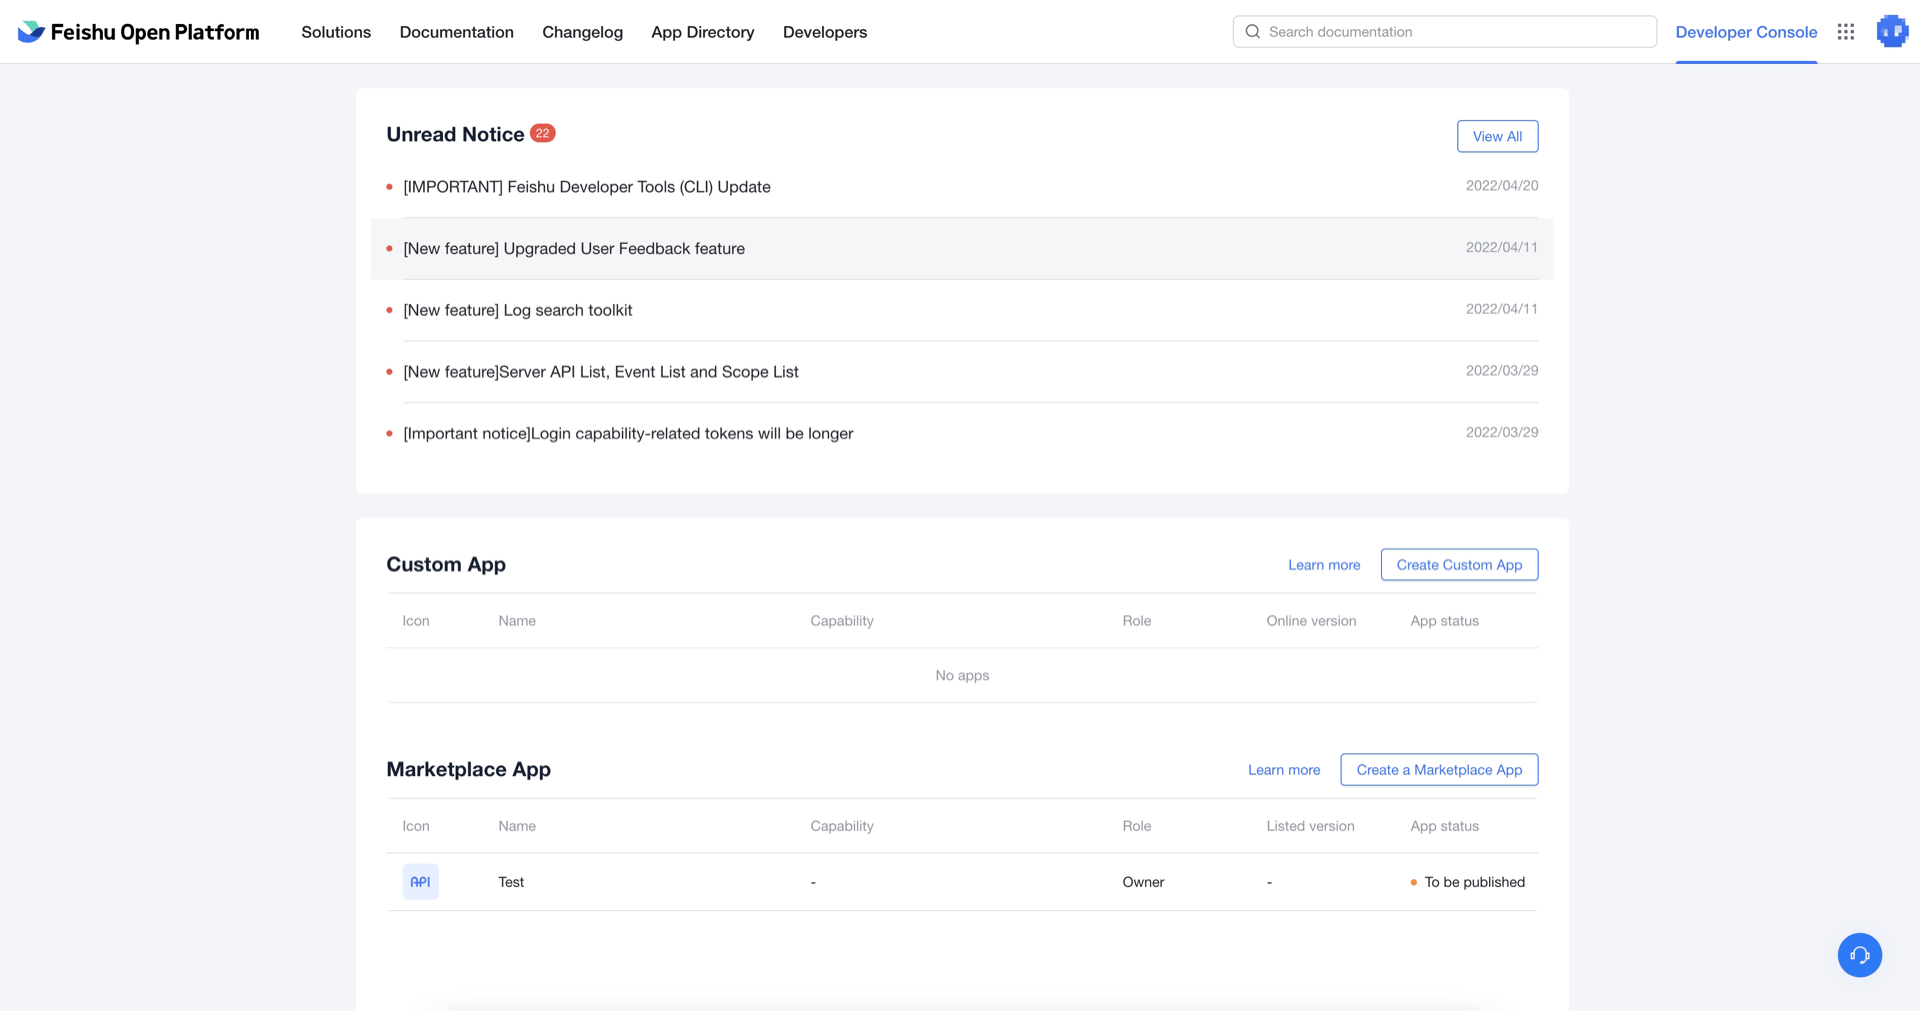Screen dimensions: 1920x1011
Task: Click the Feishu Open Platform logo
Action: click(138, 32)
